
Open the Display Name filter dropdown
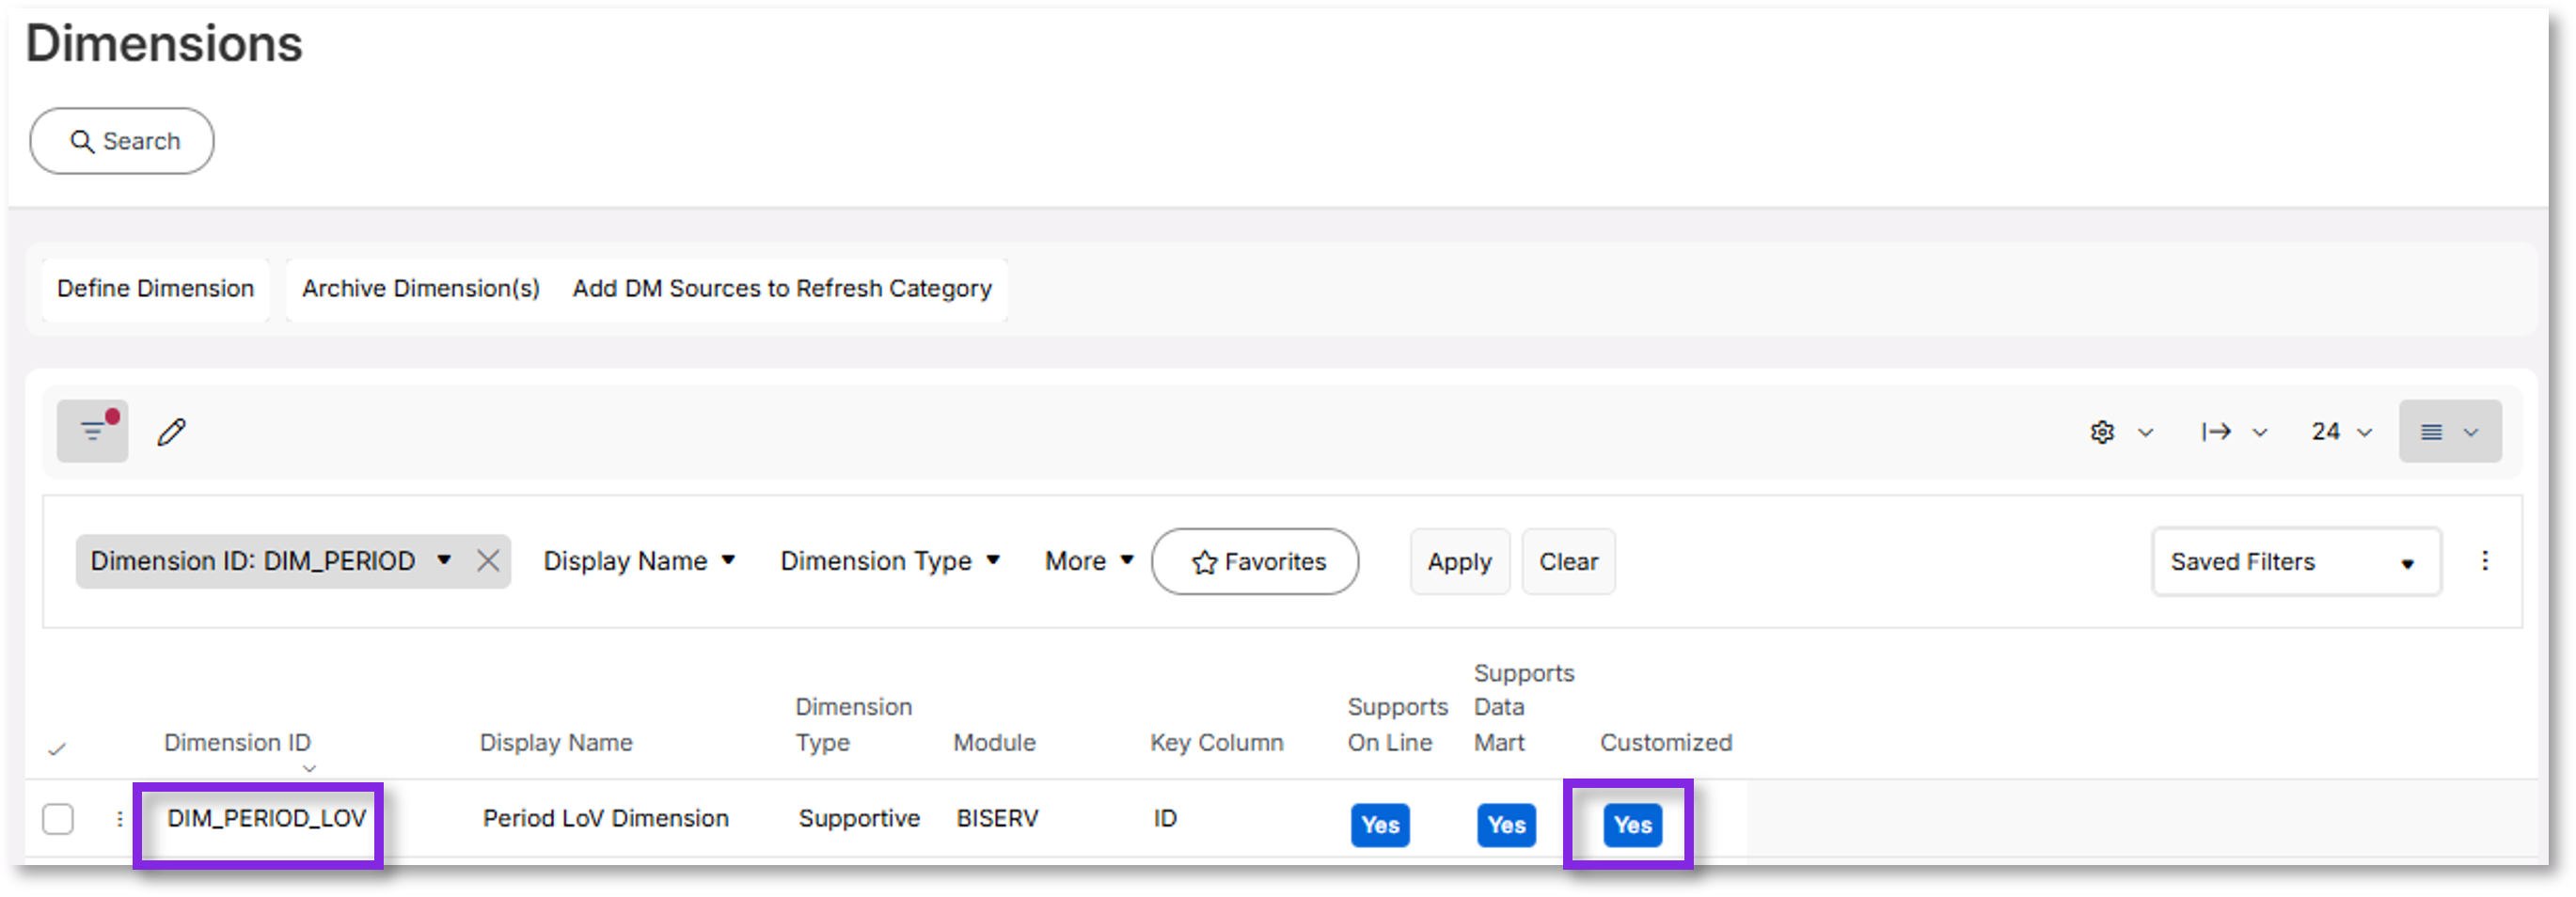click(x=639, y=560)
